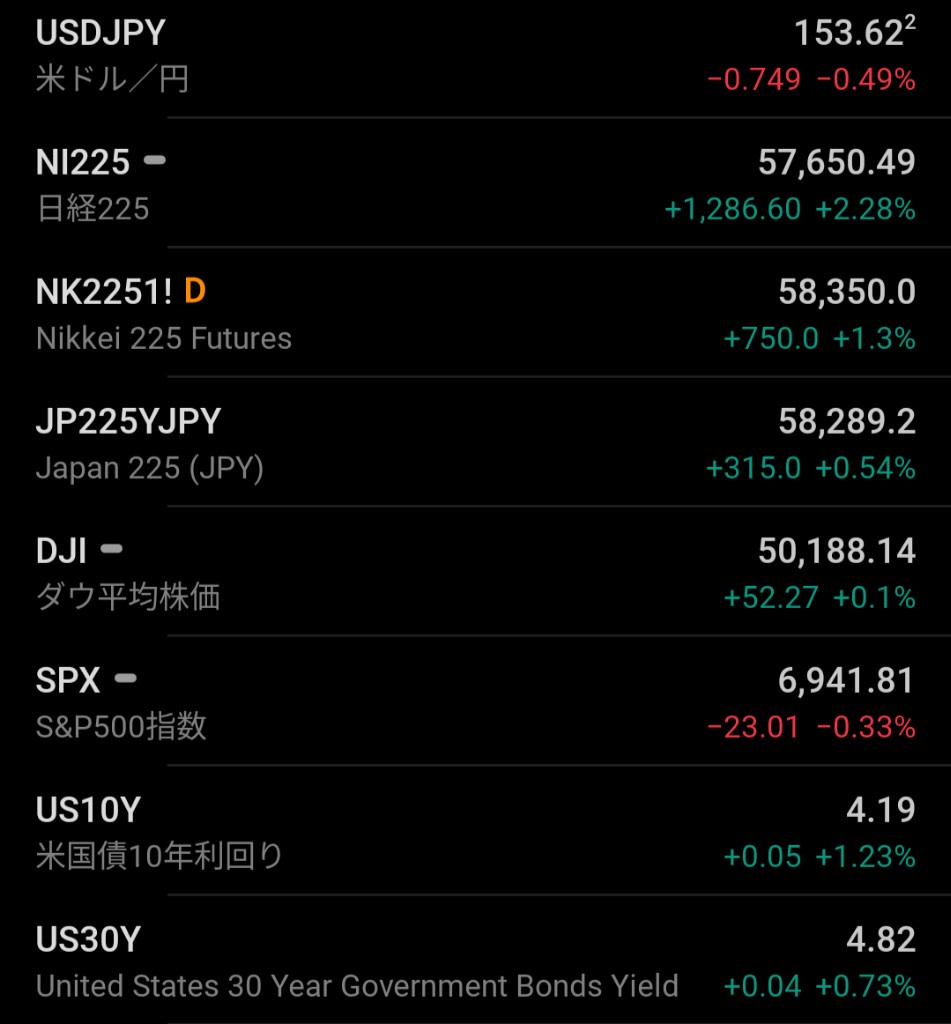Click United States 30 Year Government Bonds Yield label
This screenshot has width=951, height=1024.
(x=357, y=986)
